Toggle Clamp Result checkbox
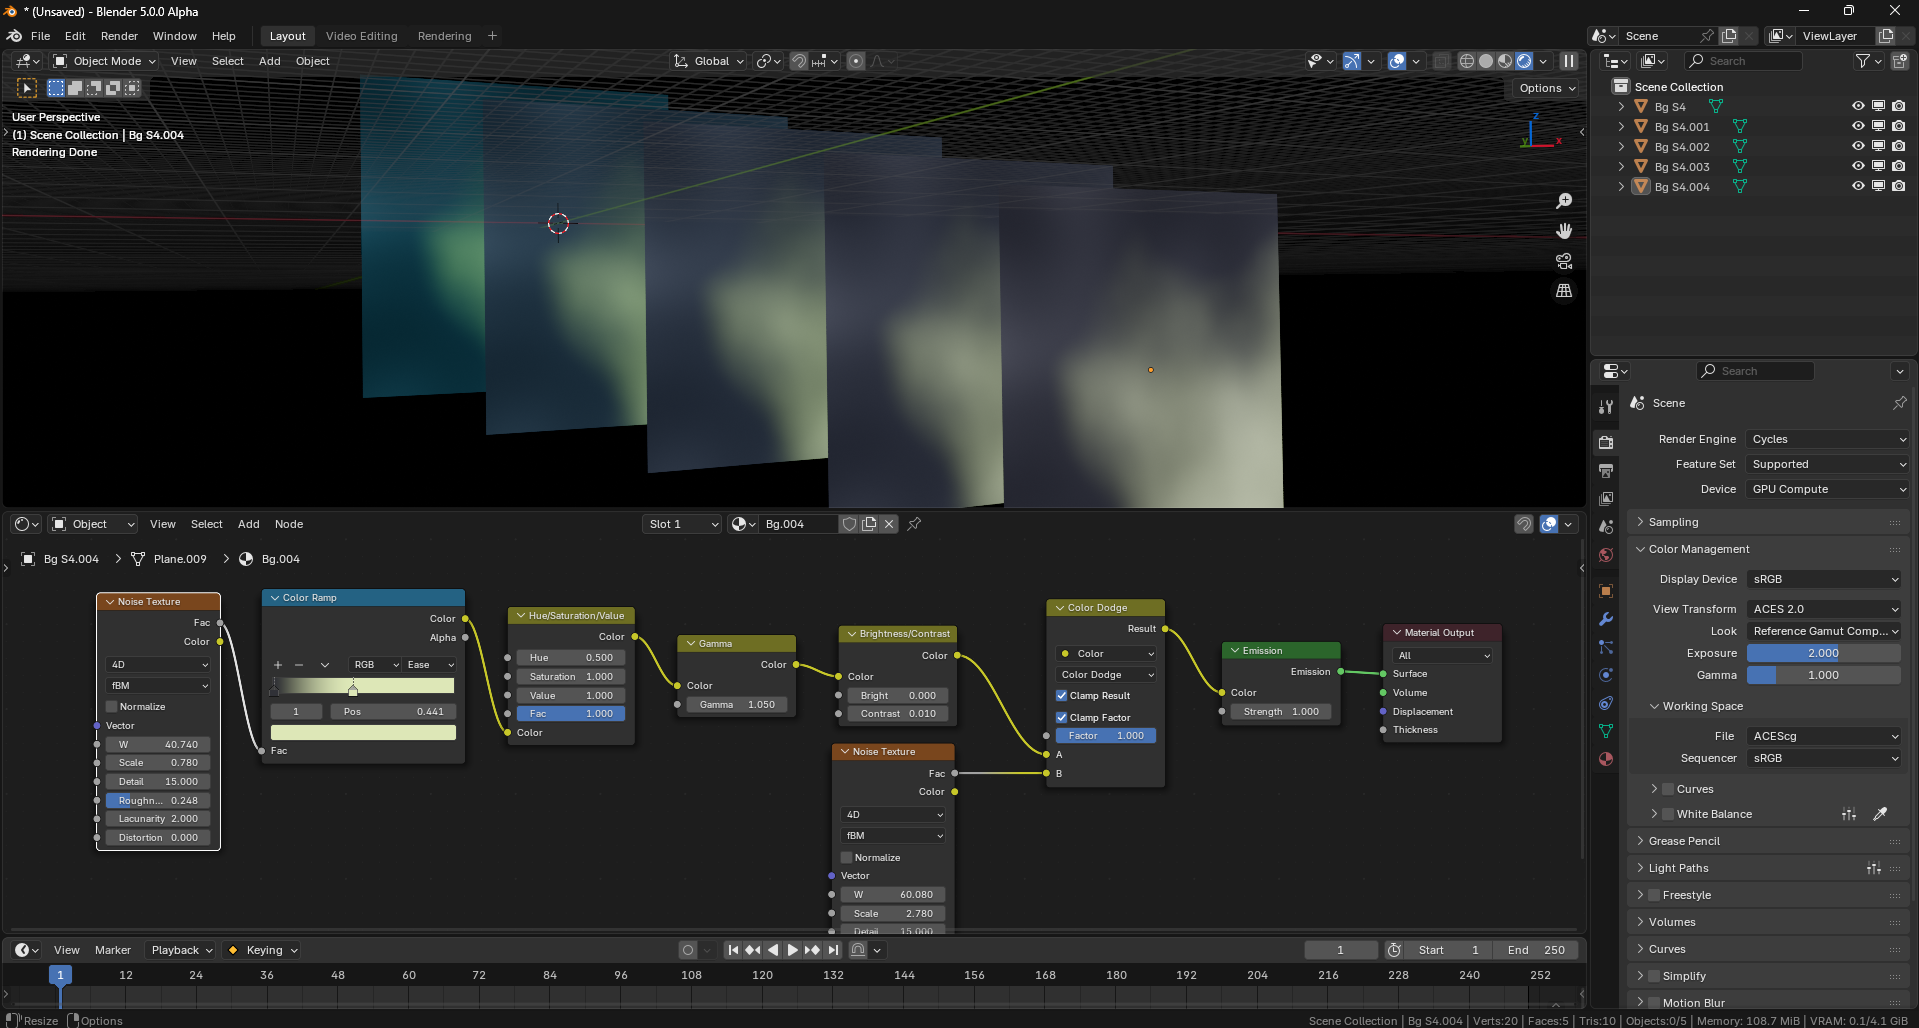1919x1028 pixels. [x=1062, y=696]
